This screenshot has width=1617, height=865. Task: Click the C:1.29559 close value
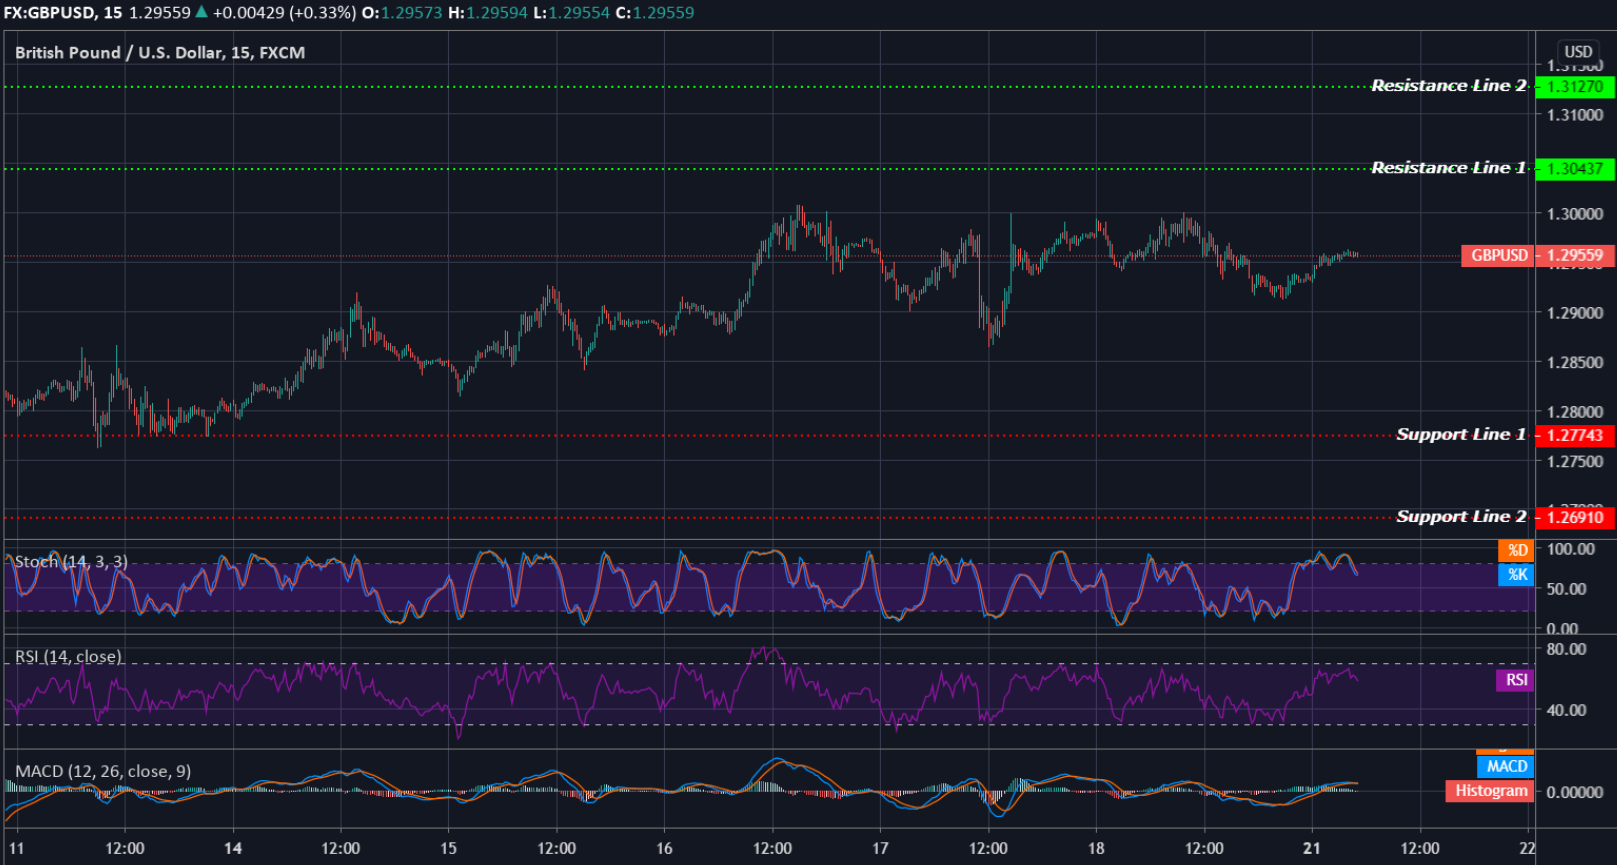654,12
